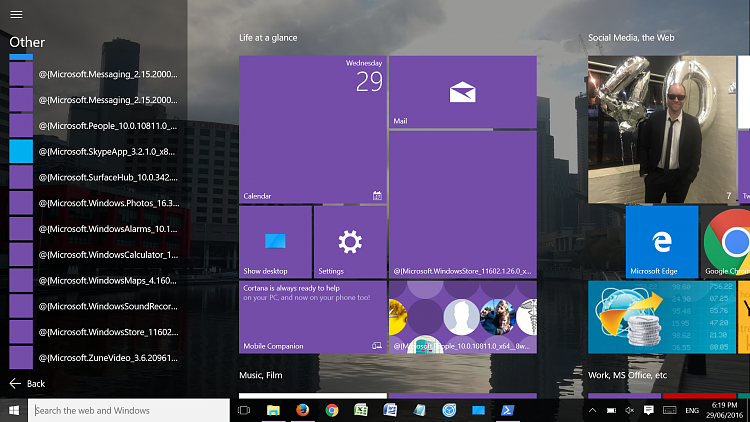The width and height of the screenshot is (750, 422).
Task: Open Microsoft.People_10.0.10811.0 in the list
Action: tap(94, 126)
